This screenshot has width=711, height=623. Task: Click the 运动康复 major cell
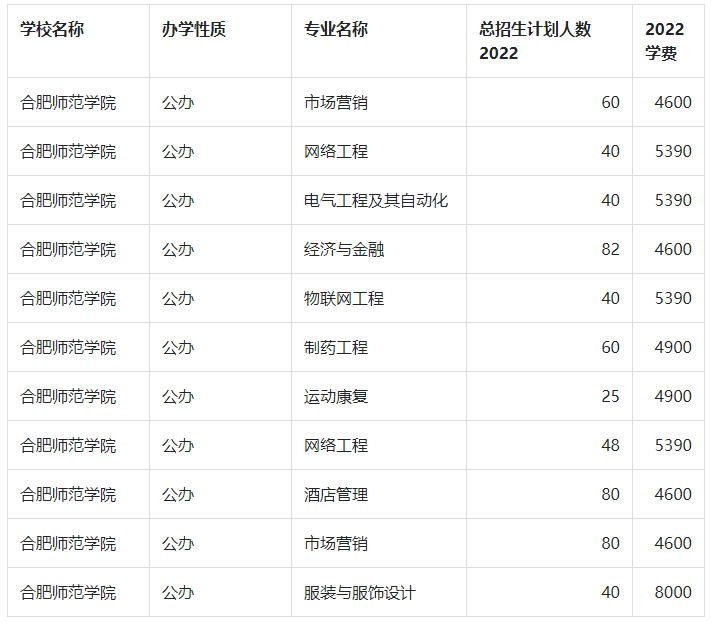(x=336, y=396)
